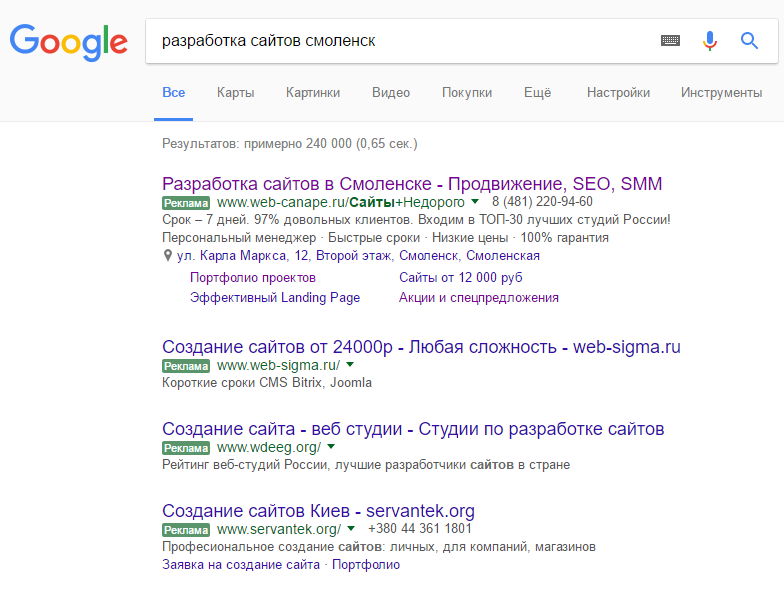Open the Ещё more menu
Screen dimensions: 784x592
point(538,93)
